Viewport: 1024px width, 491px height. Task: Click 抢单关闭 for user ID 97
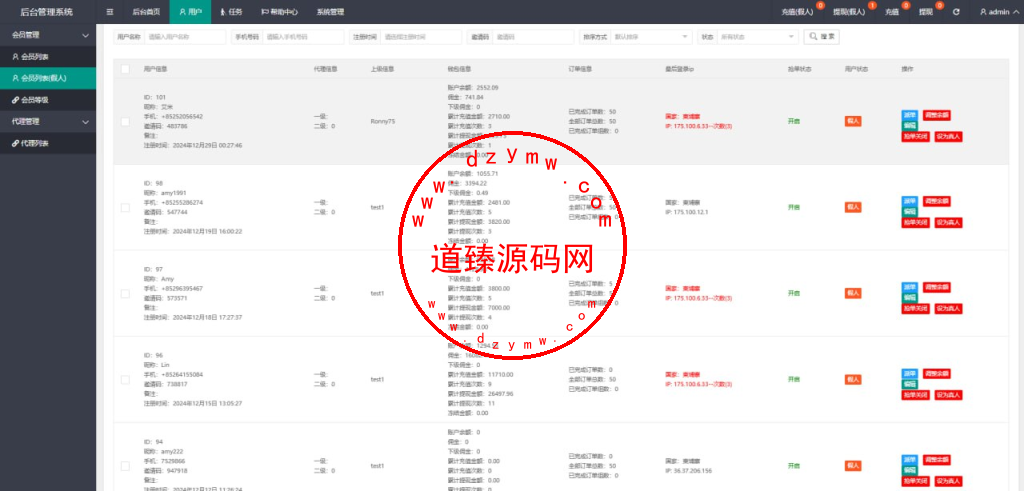916,309
